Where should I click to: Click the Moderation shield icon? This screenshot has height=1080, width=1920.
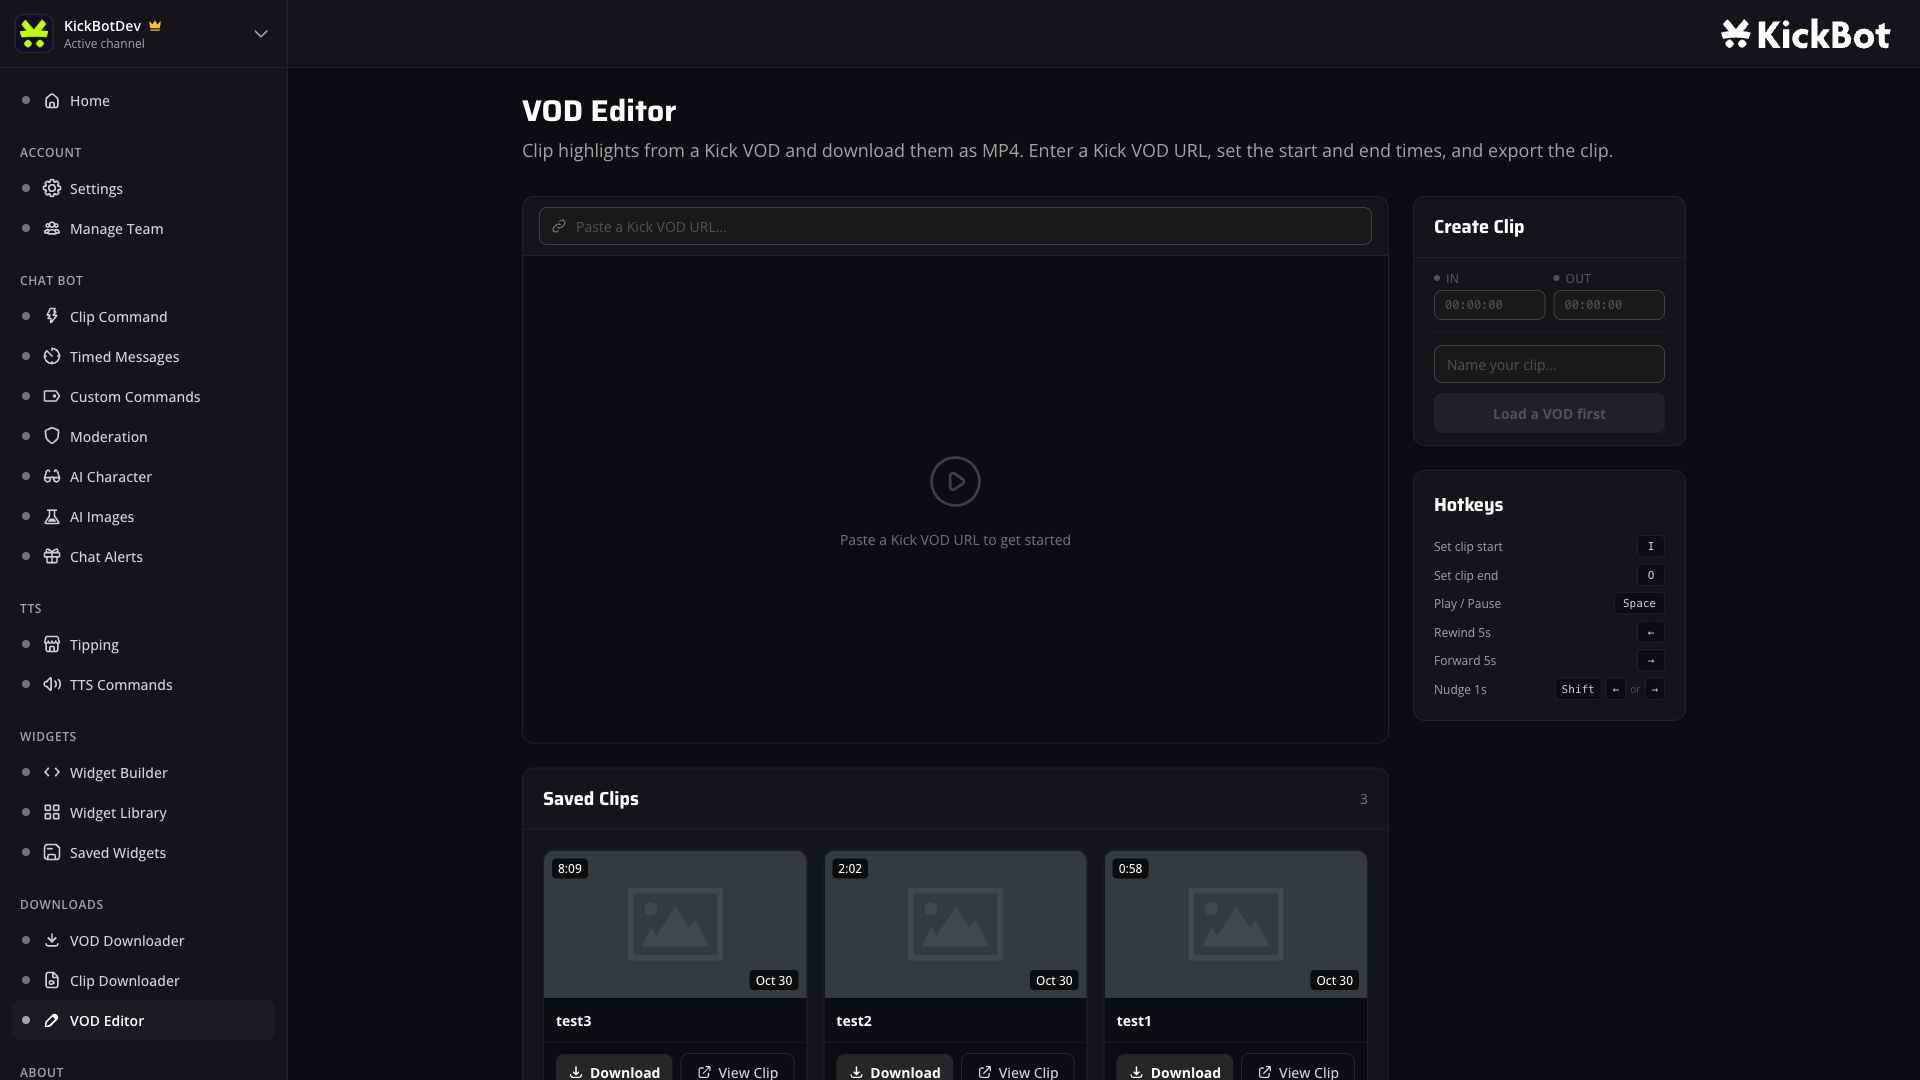point(52,437)
